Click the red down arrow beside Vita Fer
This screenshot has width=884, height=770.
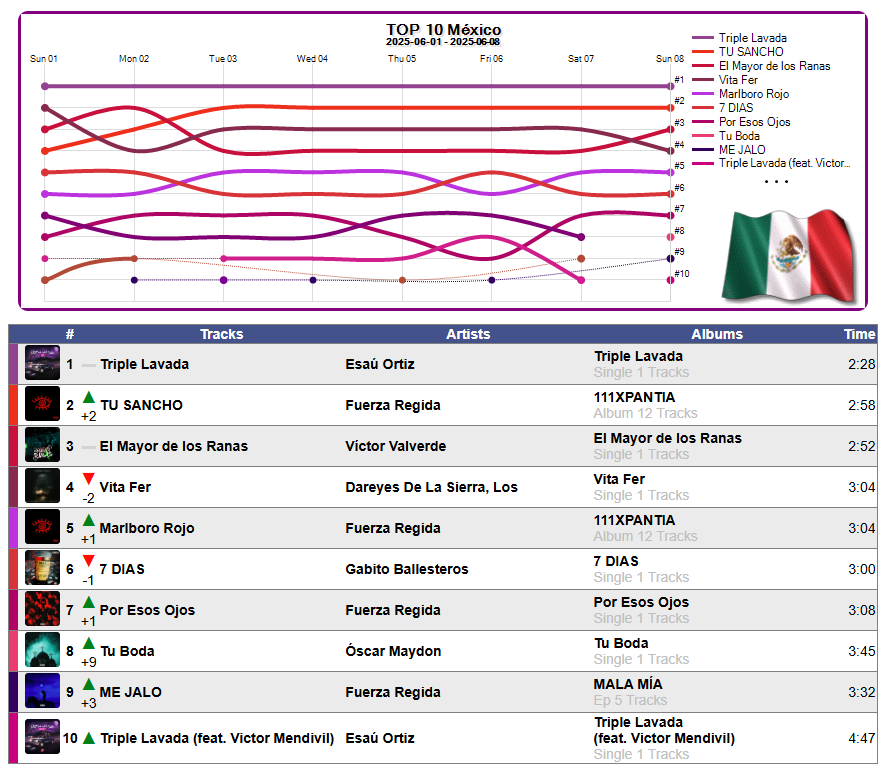tap(89, 479)
